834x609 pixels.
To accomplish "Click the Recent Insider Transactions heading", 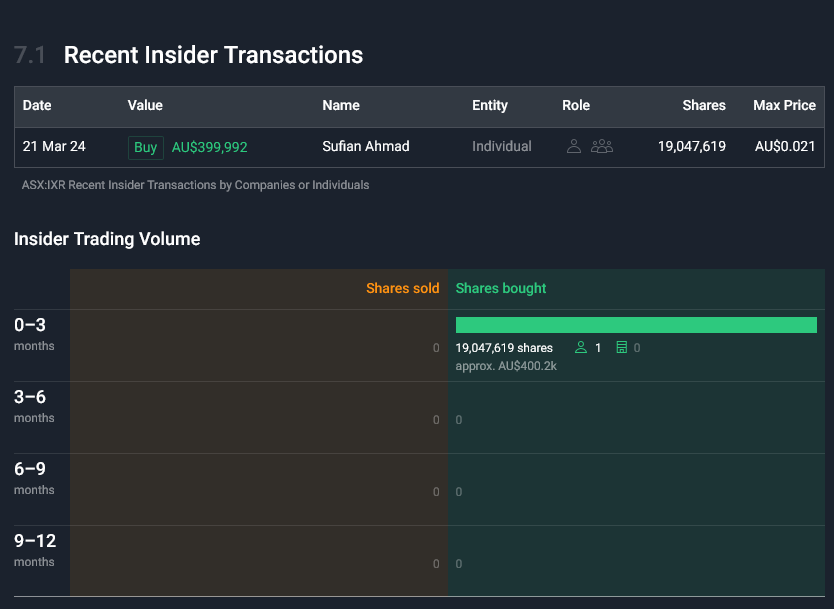I will (x=213, y=55).
